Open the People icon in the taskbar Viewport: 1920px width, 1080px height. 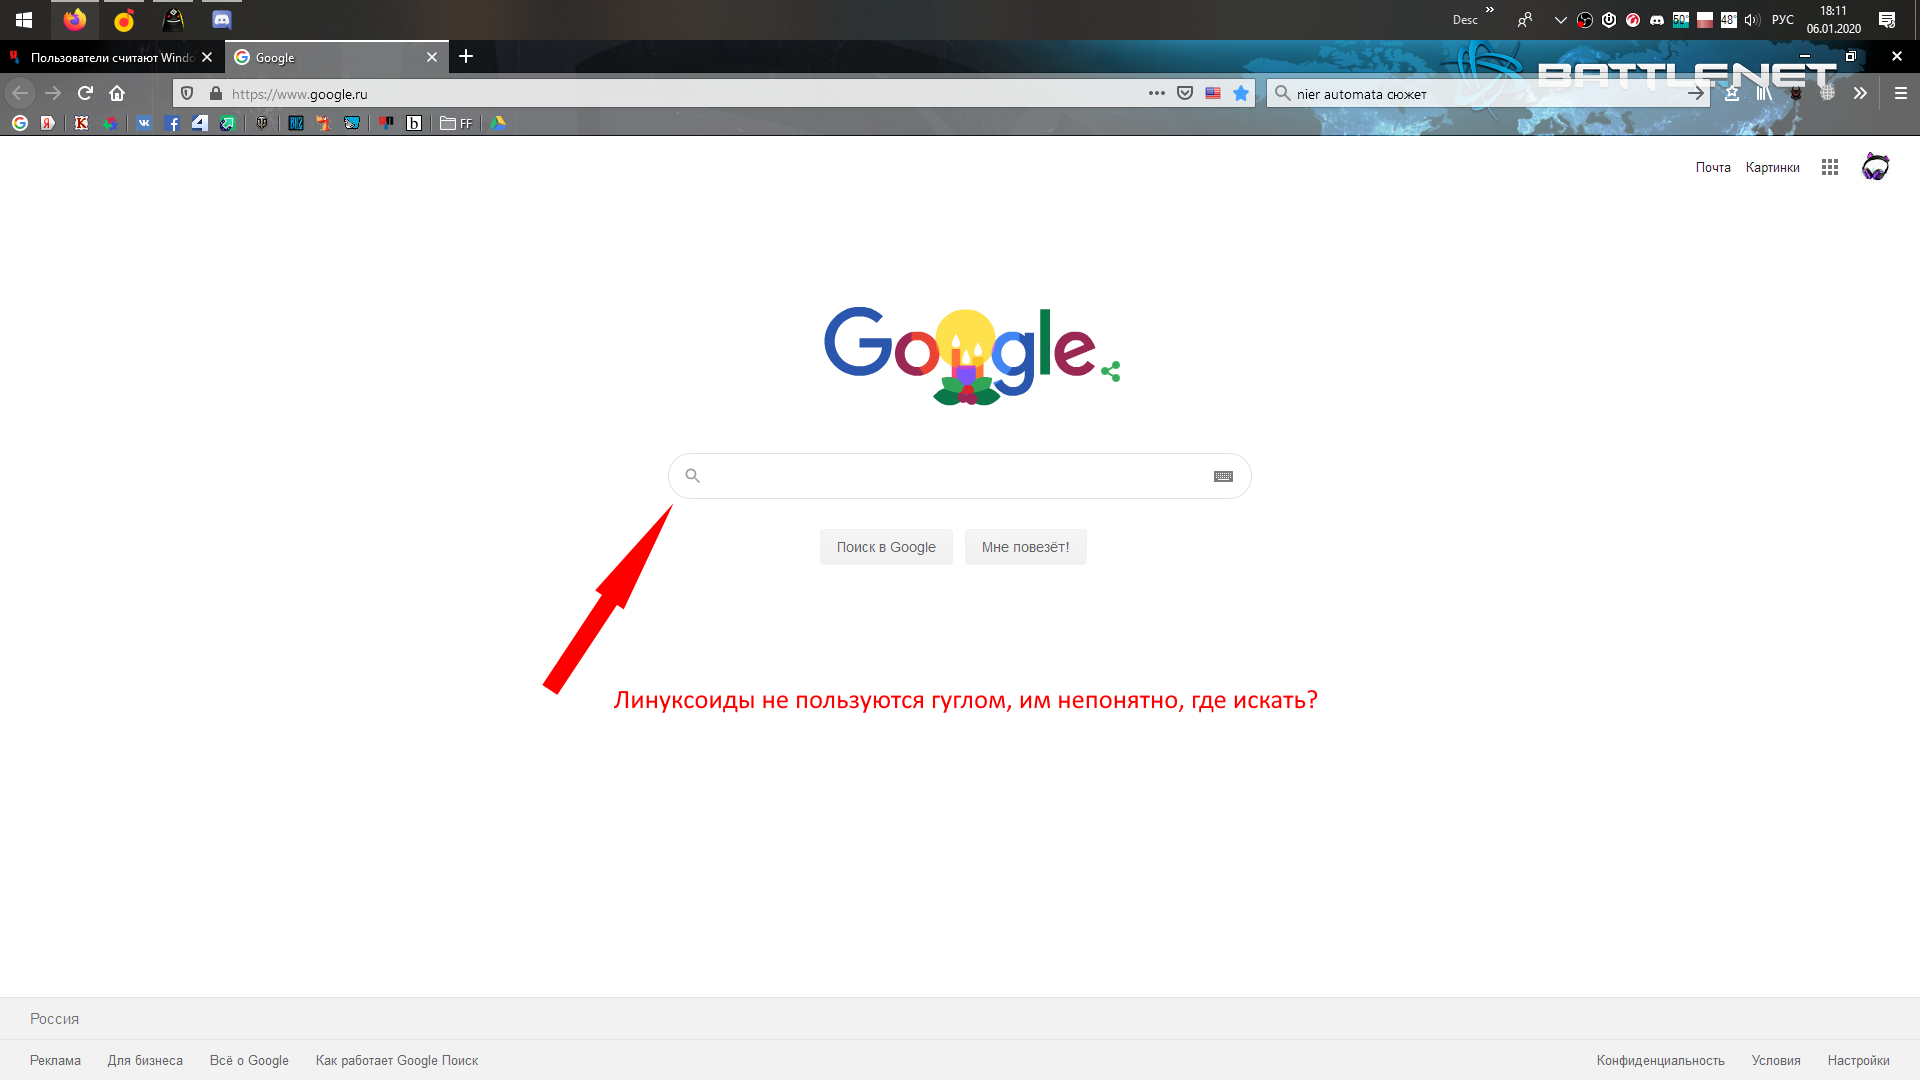point(1525,20)
